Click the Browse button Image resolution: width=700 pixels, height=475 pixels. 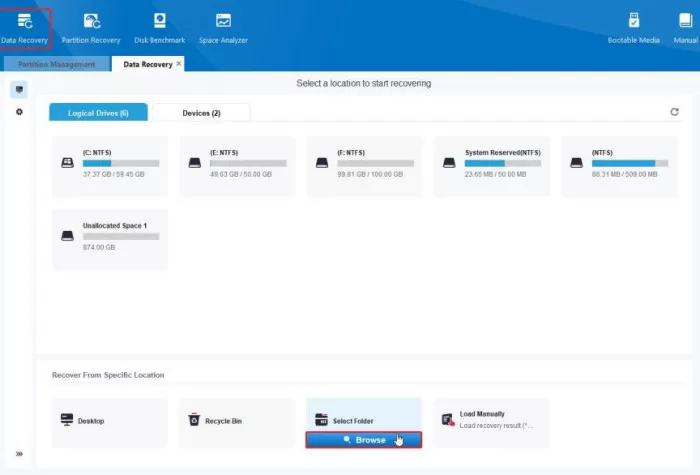tap(364, 440)
